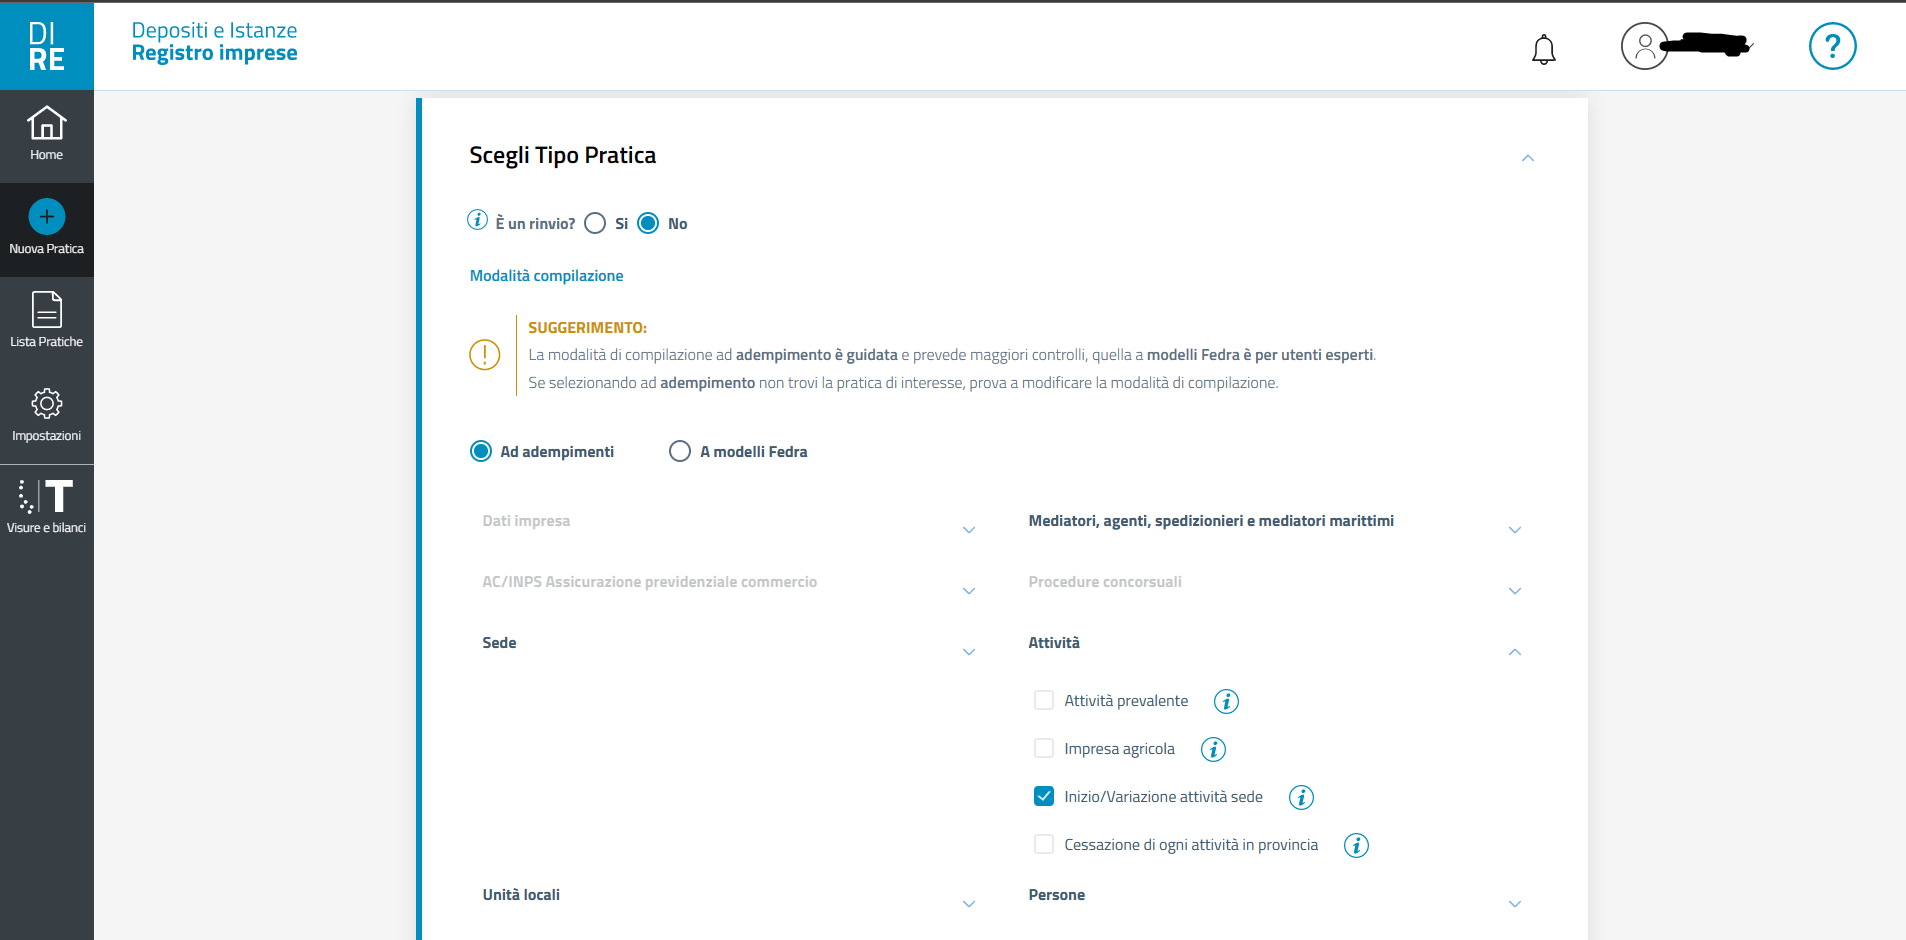
Task: Open Visure e bilanci from the sidebar
Action: (x=47, y=507)
